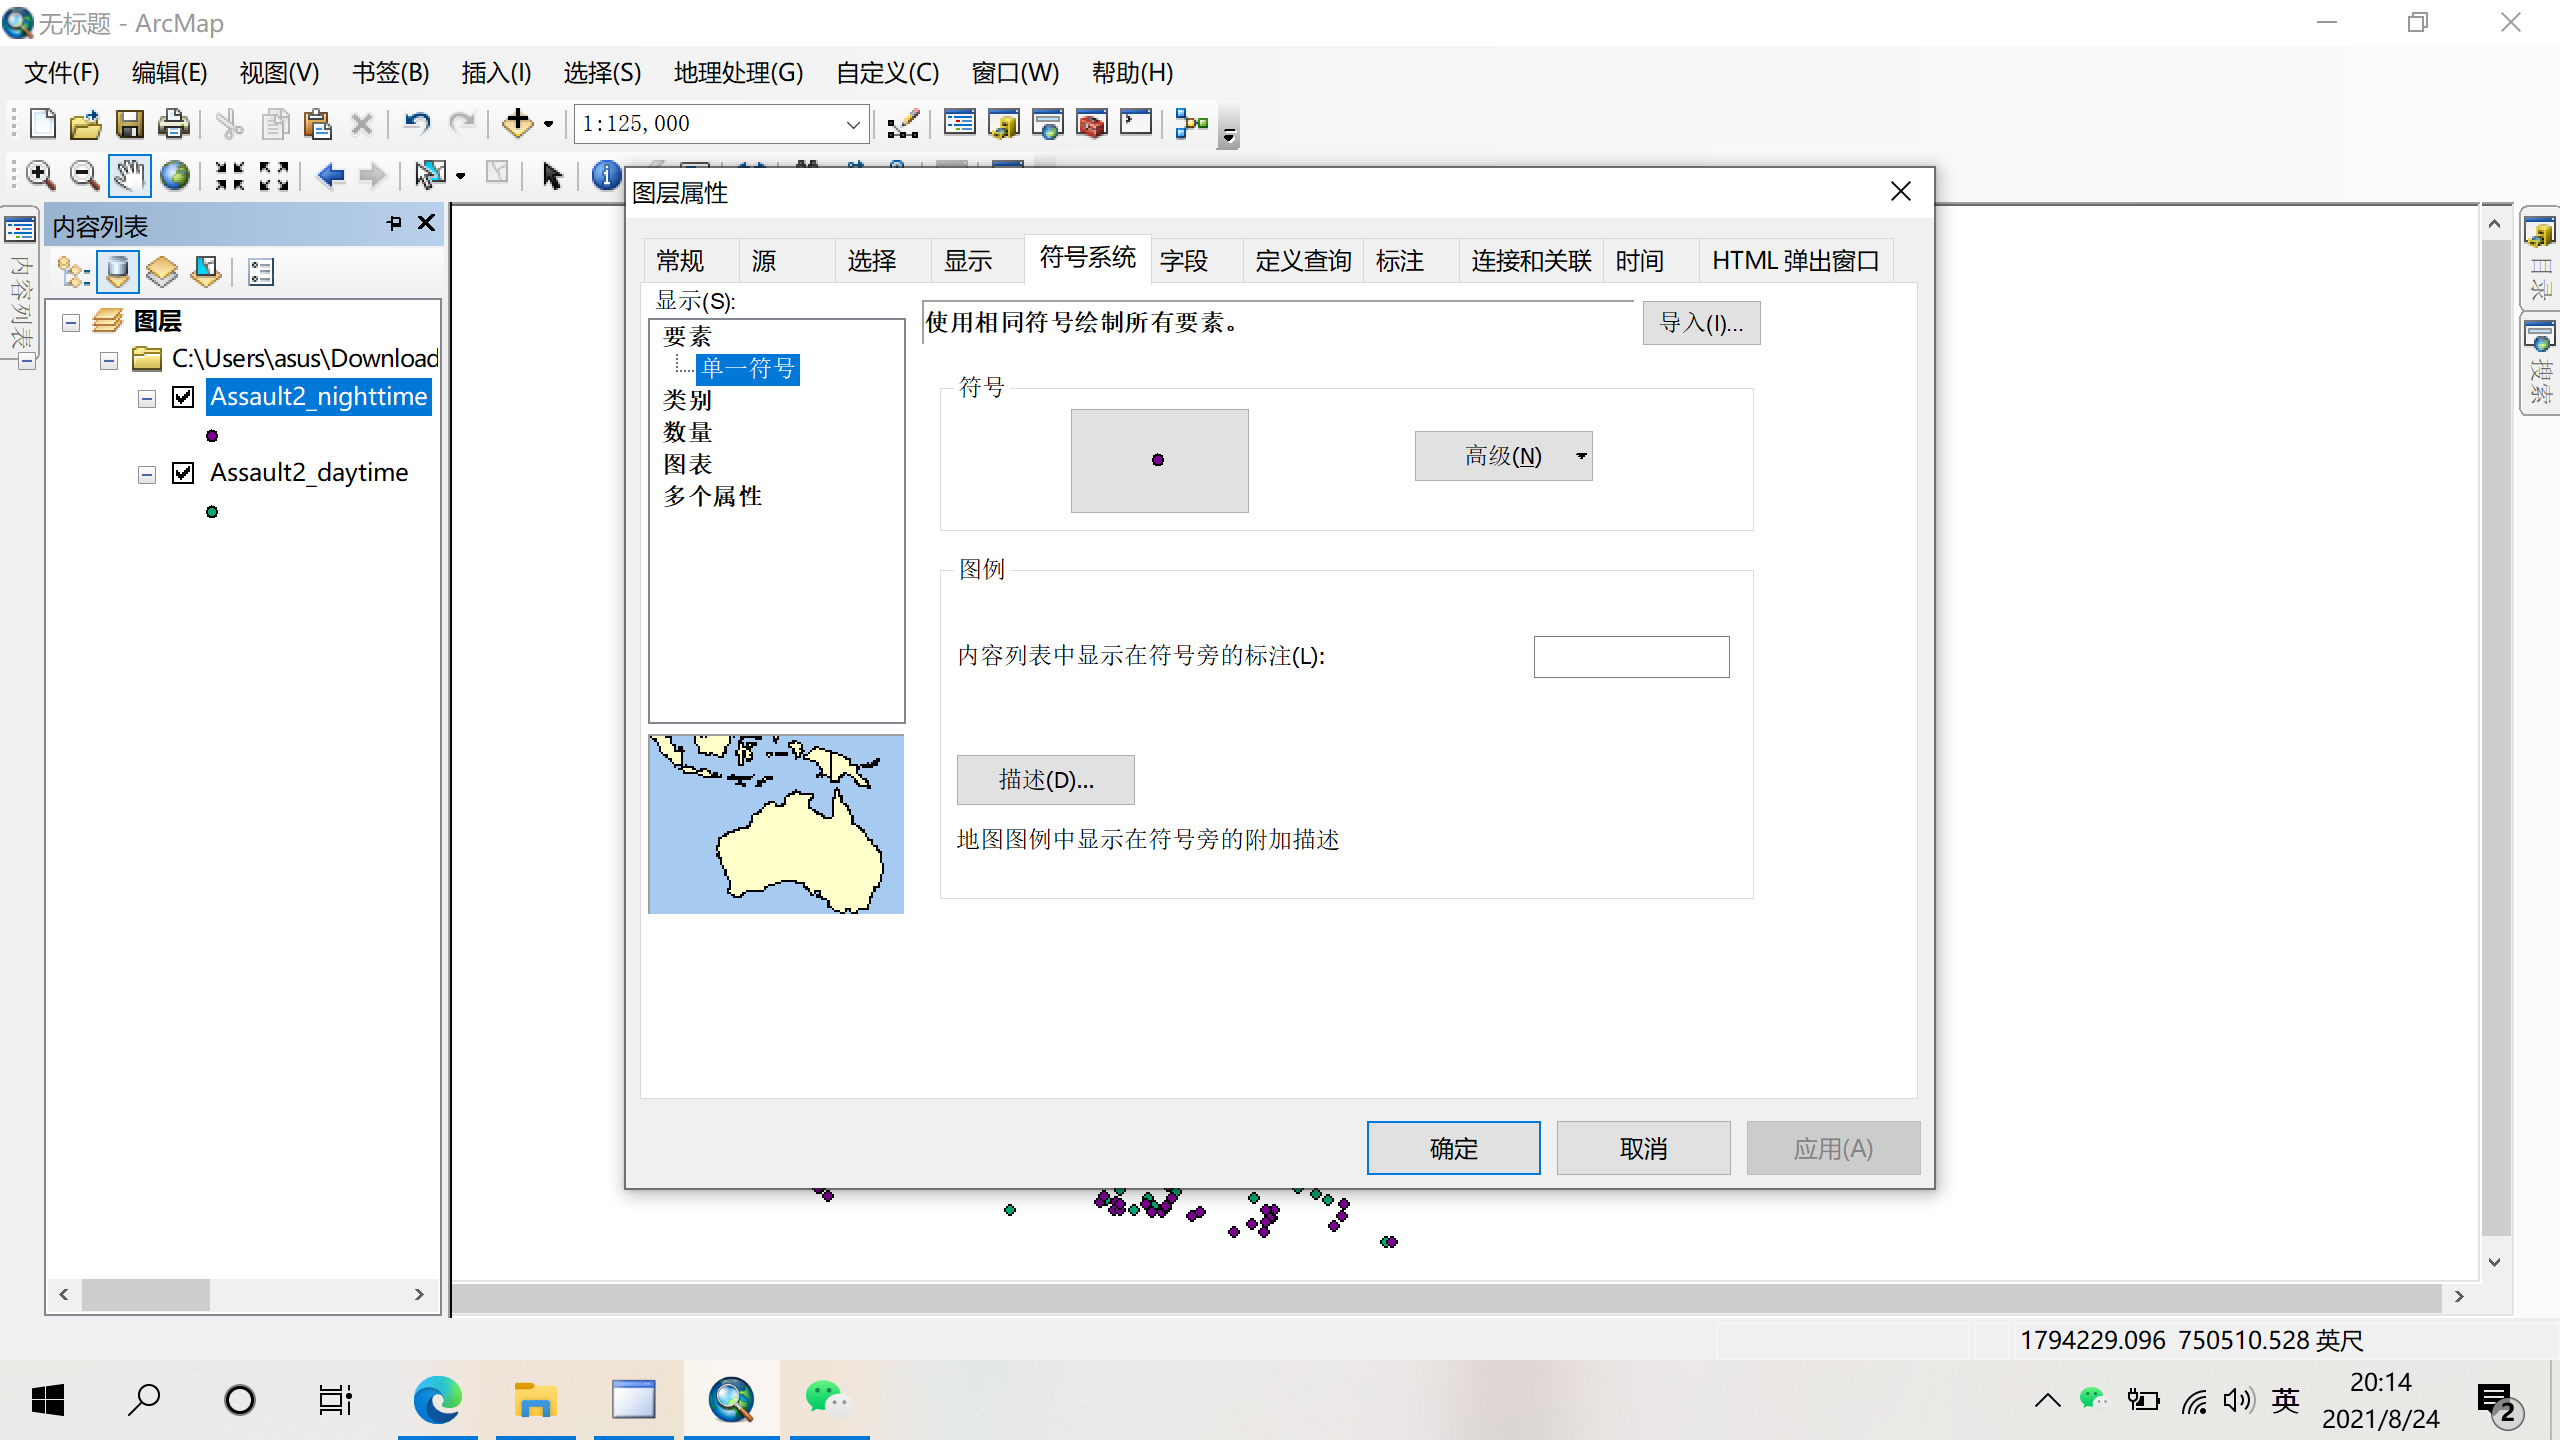Go back to the previous extent
2560x1440 pixels.
pos(330,176)
